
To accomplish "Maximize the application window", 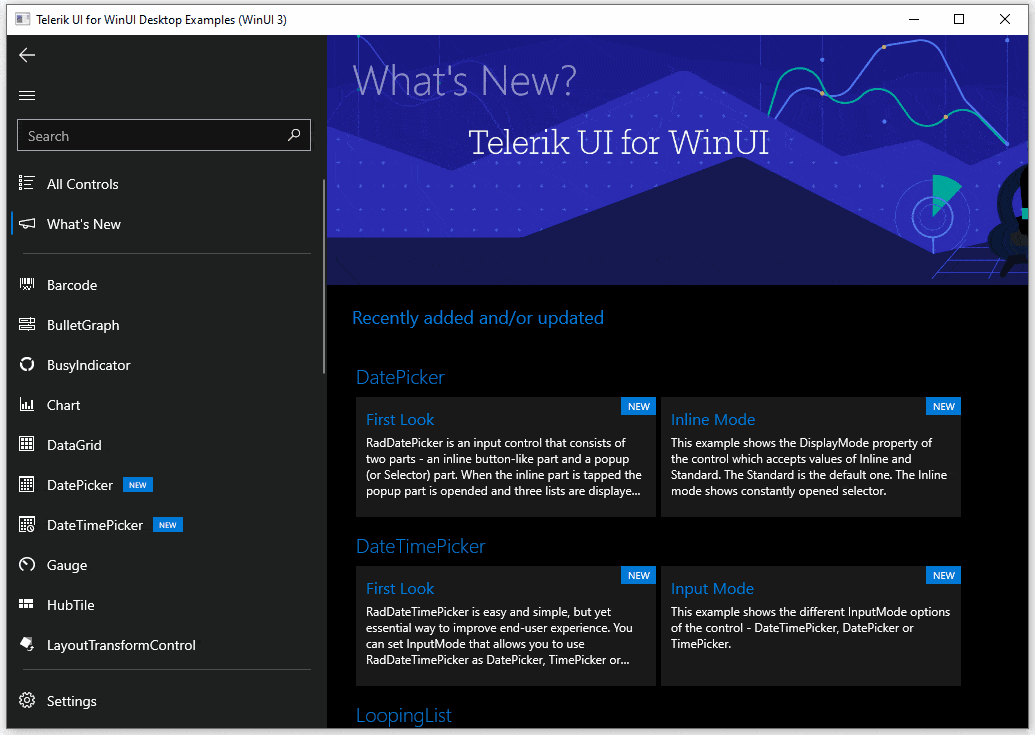I will 959,19.
